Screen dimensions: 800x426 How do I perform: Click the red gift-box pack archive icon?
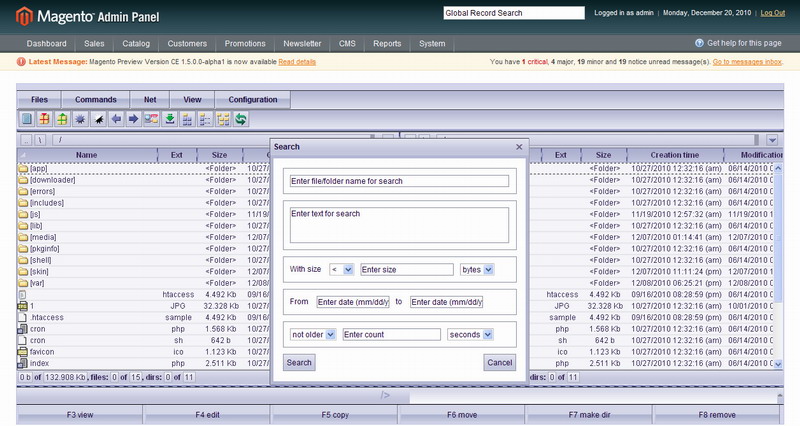(x=45, y=119)
